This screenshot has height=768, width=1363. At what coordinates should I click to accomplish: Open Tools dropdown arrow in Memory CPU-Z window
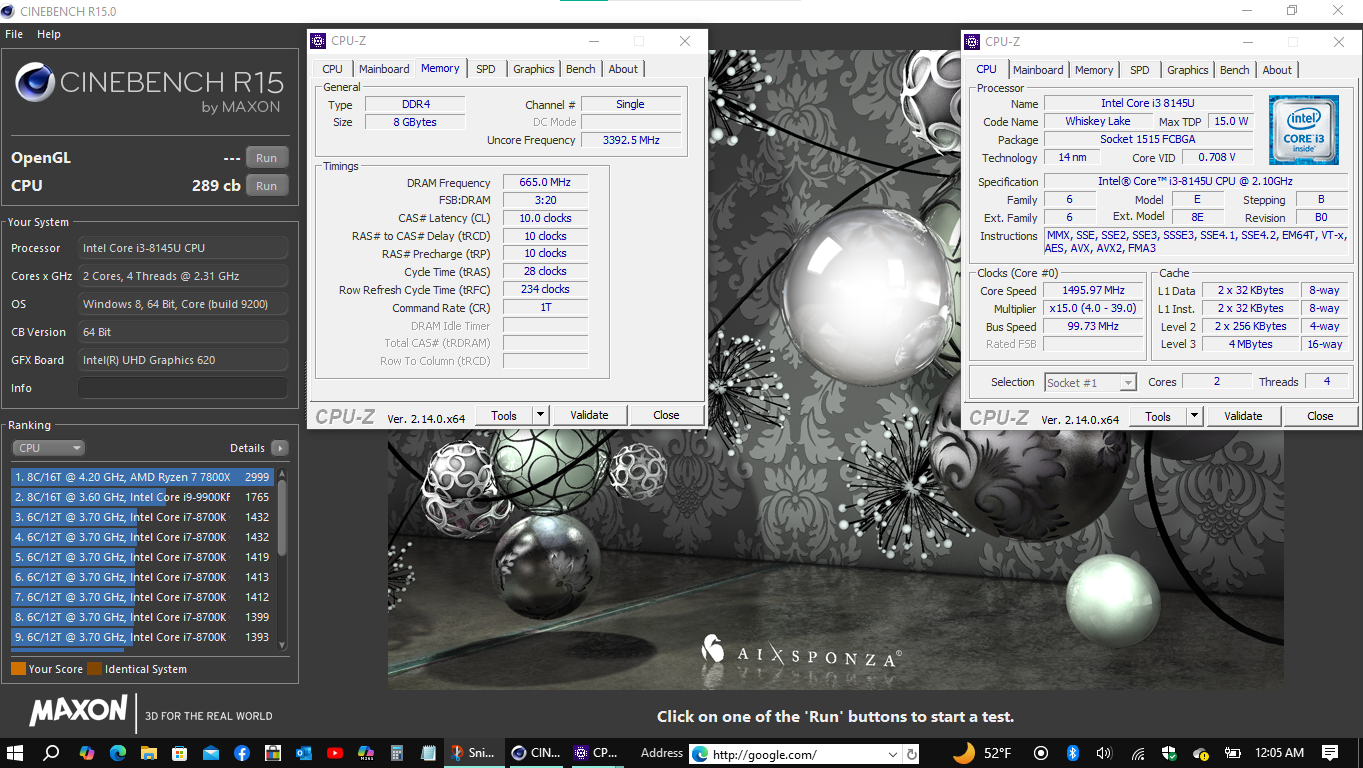point(540,415)
